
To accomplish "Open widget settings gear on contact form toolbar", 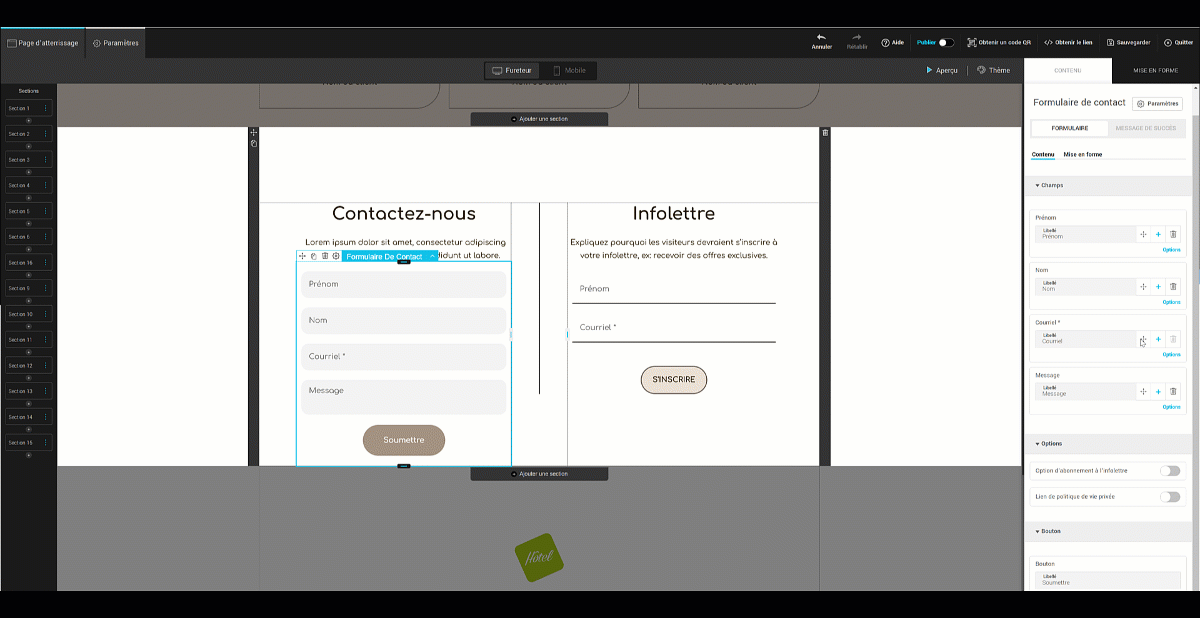I will (335, 257).
